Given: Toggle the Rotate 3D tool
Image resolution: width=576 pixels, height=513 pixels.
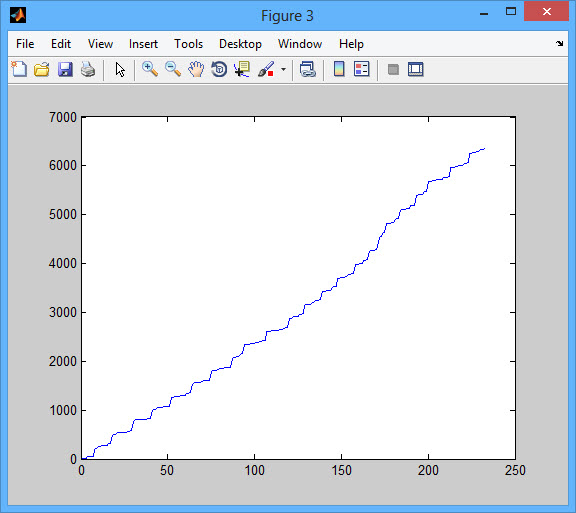Looking at the screenshot, I should tap(219, 69).
